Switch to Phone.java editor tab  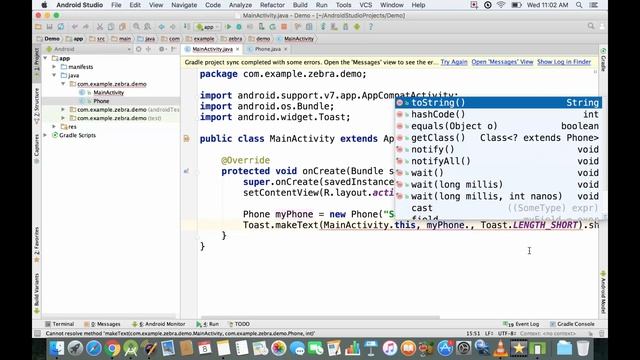[268, 49]
